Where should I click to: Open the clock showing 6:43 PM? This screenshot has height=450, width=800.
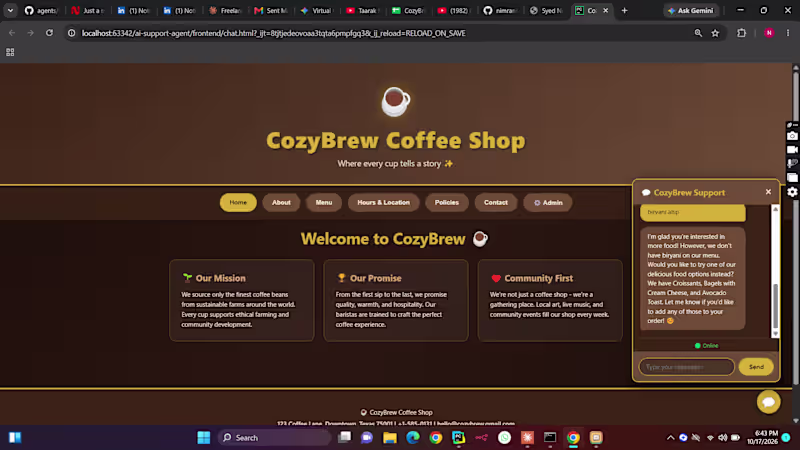tap(762, 437)
